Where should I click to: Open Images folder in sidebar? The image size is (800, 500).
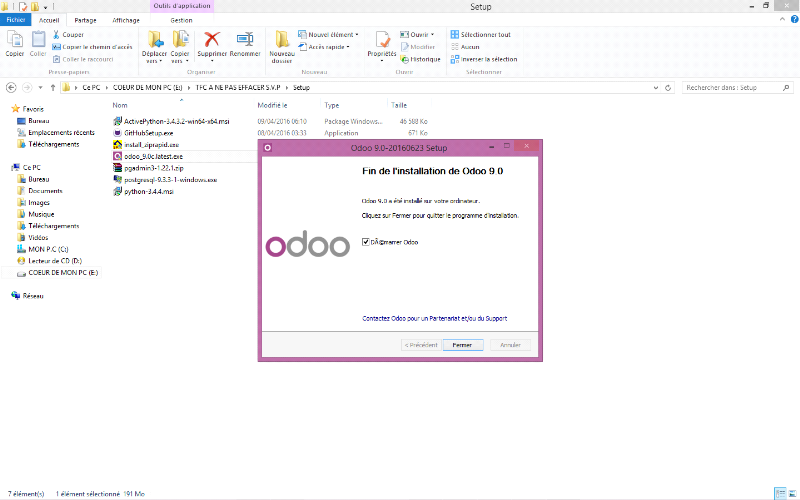pos(39,203)
